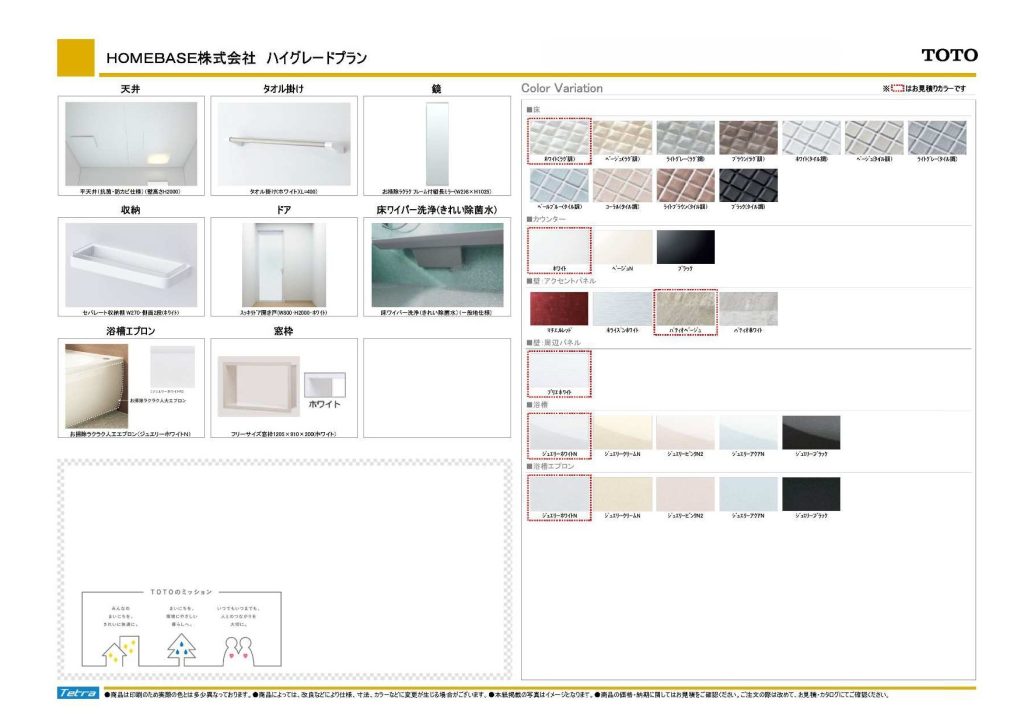The height and width of the screenshot is (724, 1024).
Task: Click the blue Tetra logo in footer
Action: tap(79, 693)
